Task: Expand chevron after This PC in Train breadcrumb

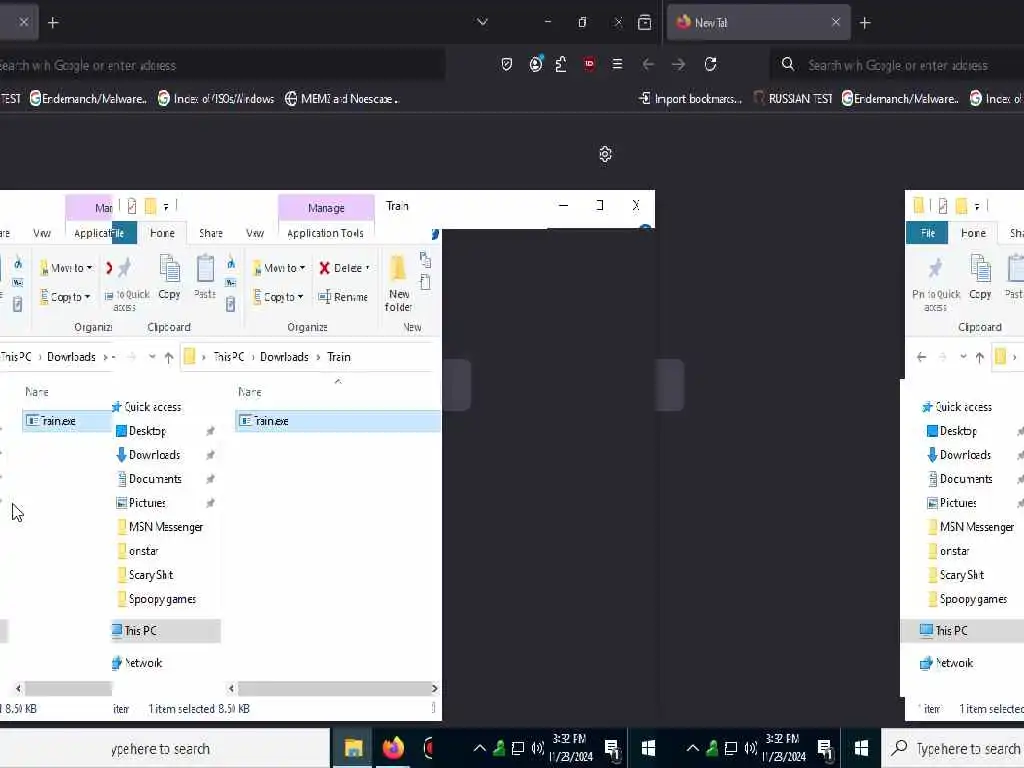Action: (253, 357)
